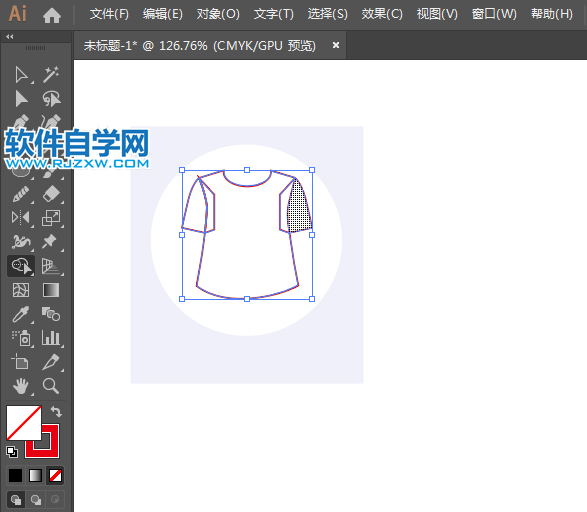
Task: Select the Magic Wand tool
Action: point(51,75)
